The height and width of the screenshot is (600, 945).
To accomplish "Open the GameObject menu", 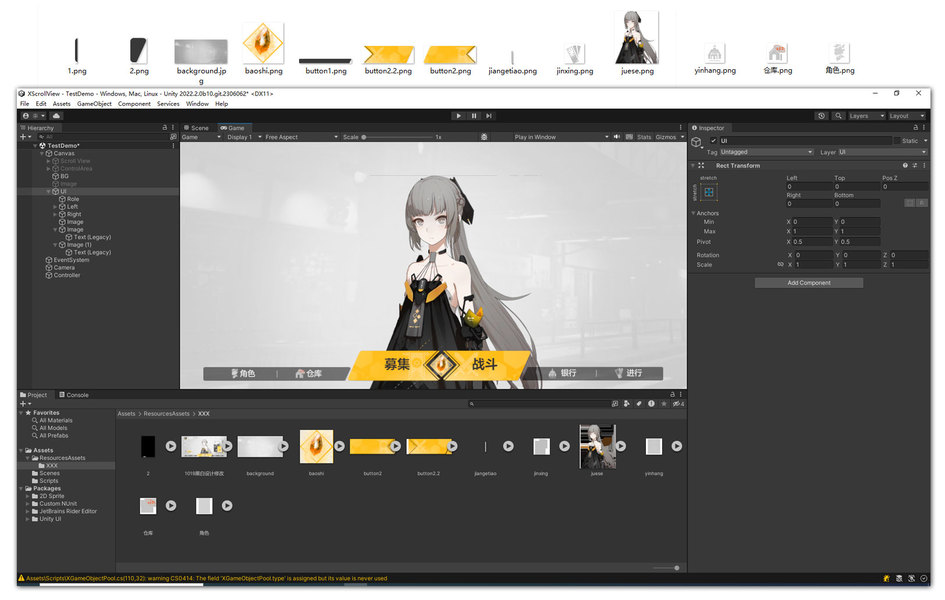I will (94, 104).
